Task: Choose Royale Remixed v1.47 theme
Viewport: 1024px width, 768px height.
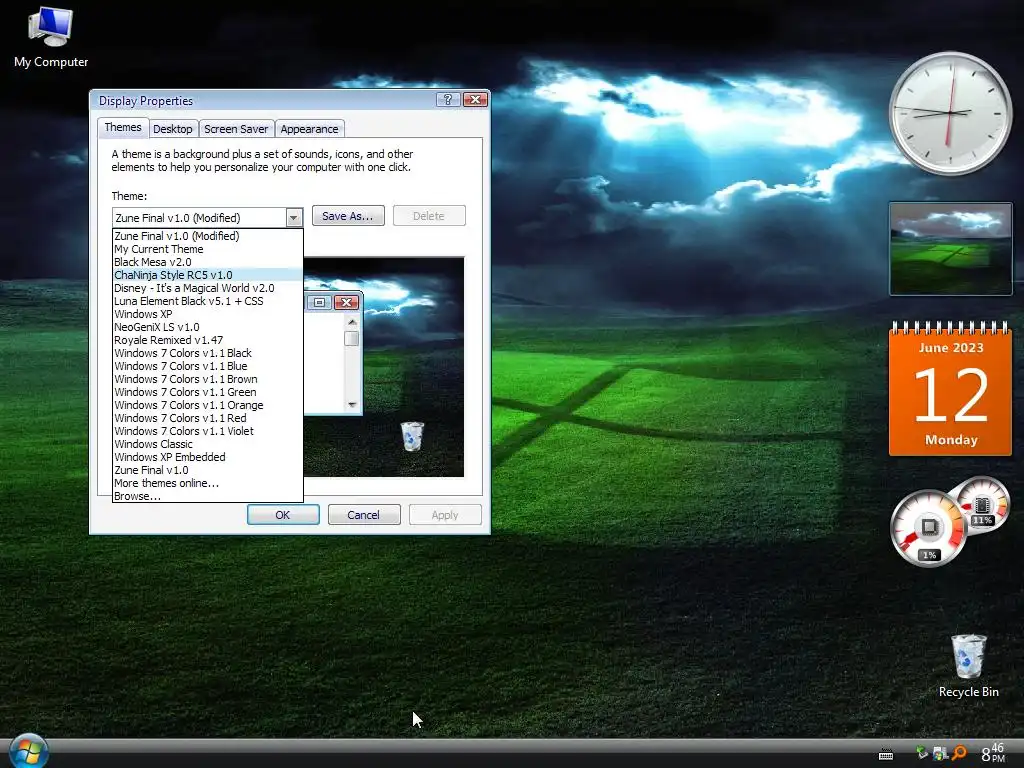Action: point(208,340)
